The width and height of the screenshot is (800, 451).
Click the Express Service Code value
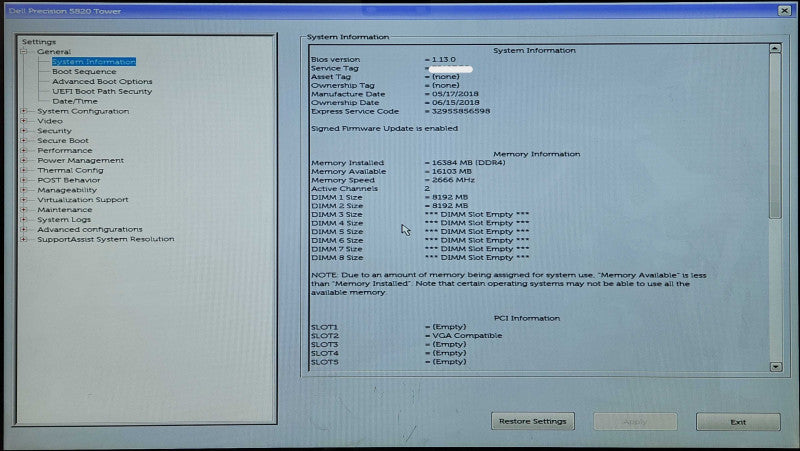461,111
